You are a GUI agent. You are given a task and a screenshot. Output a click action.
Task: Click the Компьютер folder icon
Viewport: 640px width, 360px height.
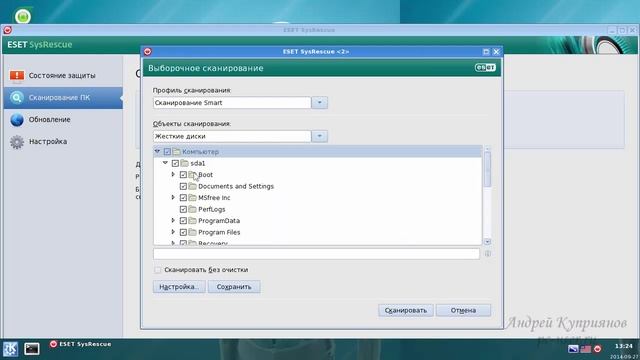pos(176,151)
